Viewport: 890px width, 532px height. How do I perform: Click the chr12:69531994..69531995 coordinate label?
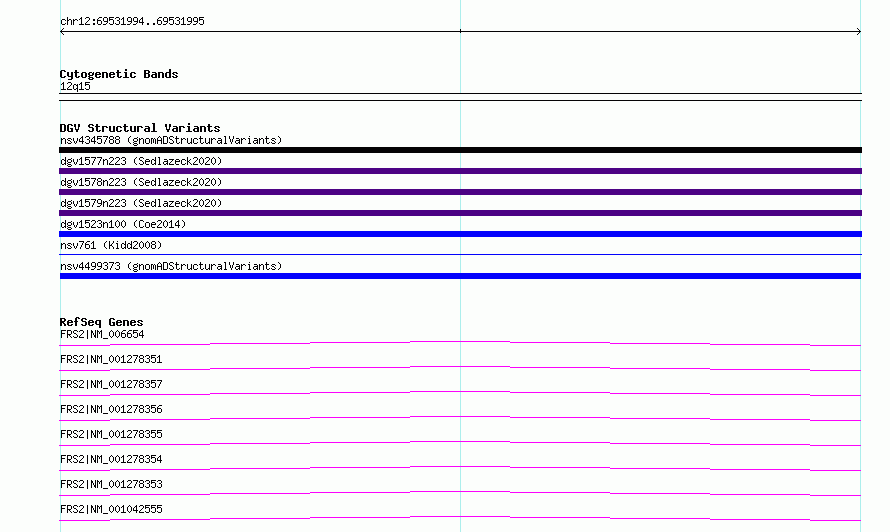132,21
